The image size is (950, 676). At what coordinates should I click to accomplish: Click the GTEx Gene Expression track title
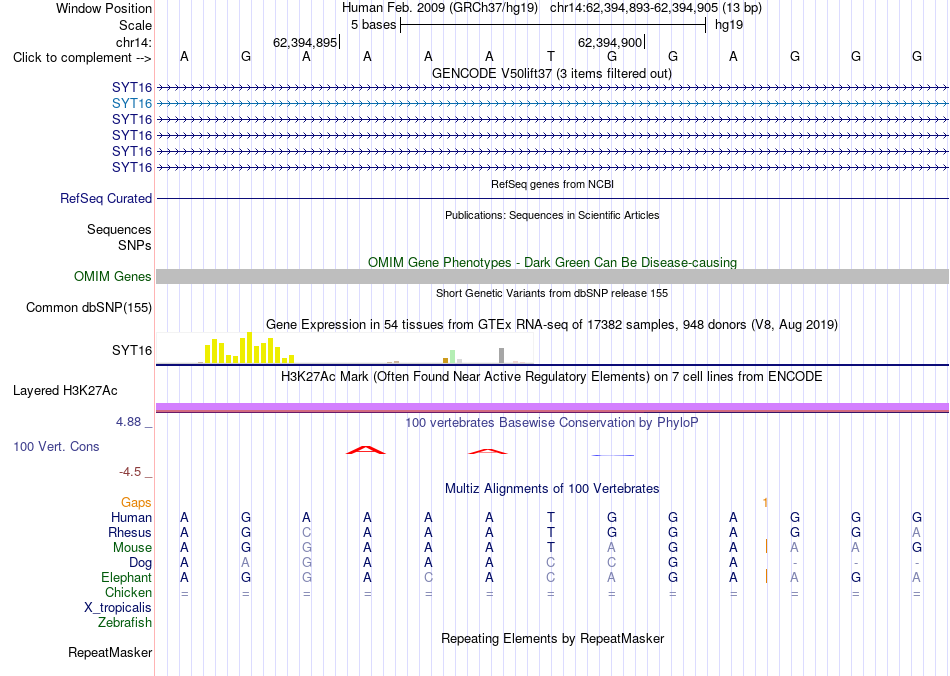point(552,325)
